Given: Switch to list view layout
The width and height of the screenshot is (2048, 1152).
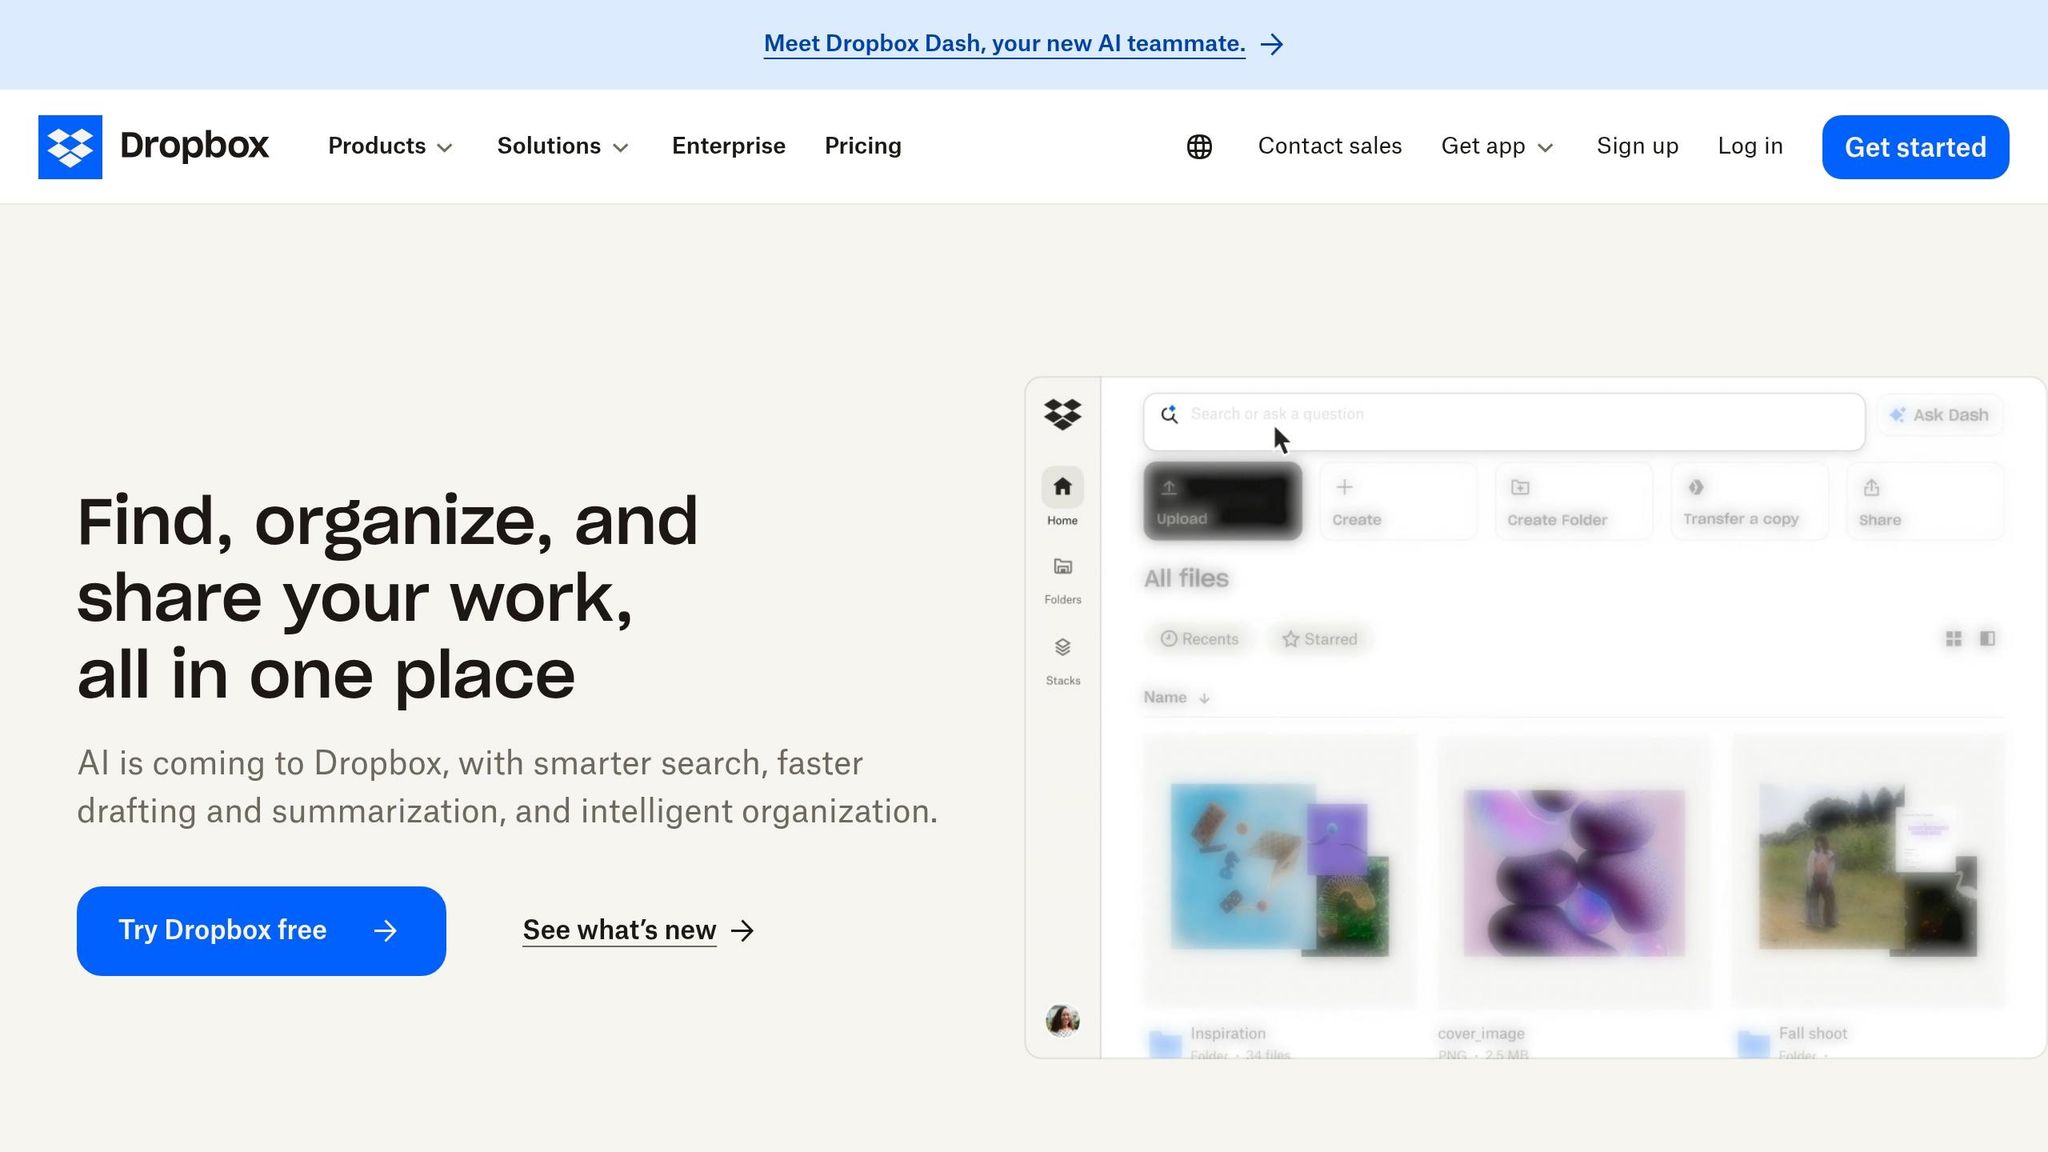Looking at the screenshot, I should click(1987, 638).
